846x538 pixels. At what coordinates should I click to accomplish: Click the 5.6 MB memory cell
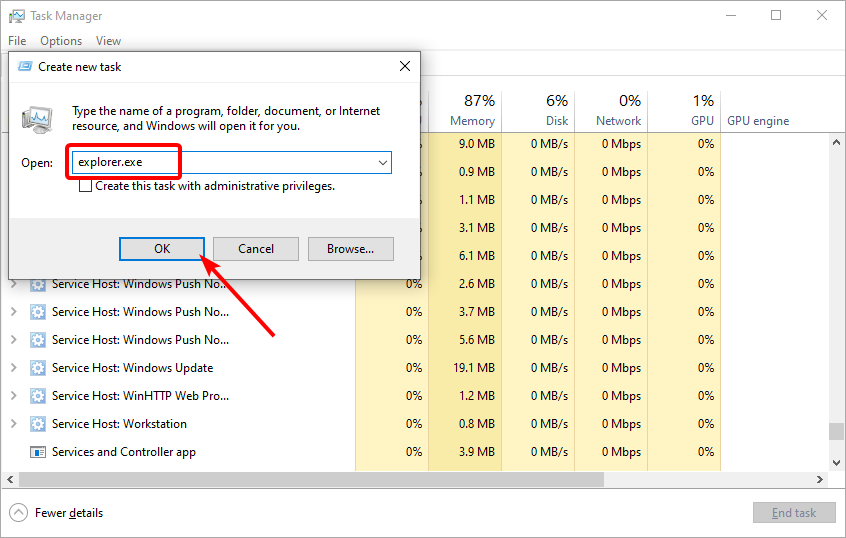pyautogui.click(x=465, y=340)
